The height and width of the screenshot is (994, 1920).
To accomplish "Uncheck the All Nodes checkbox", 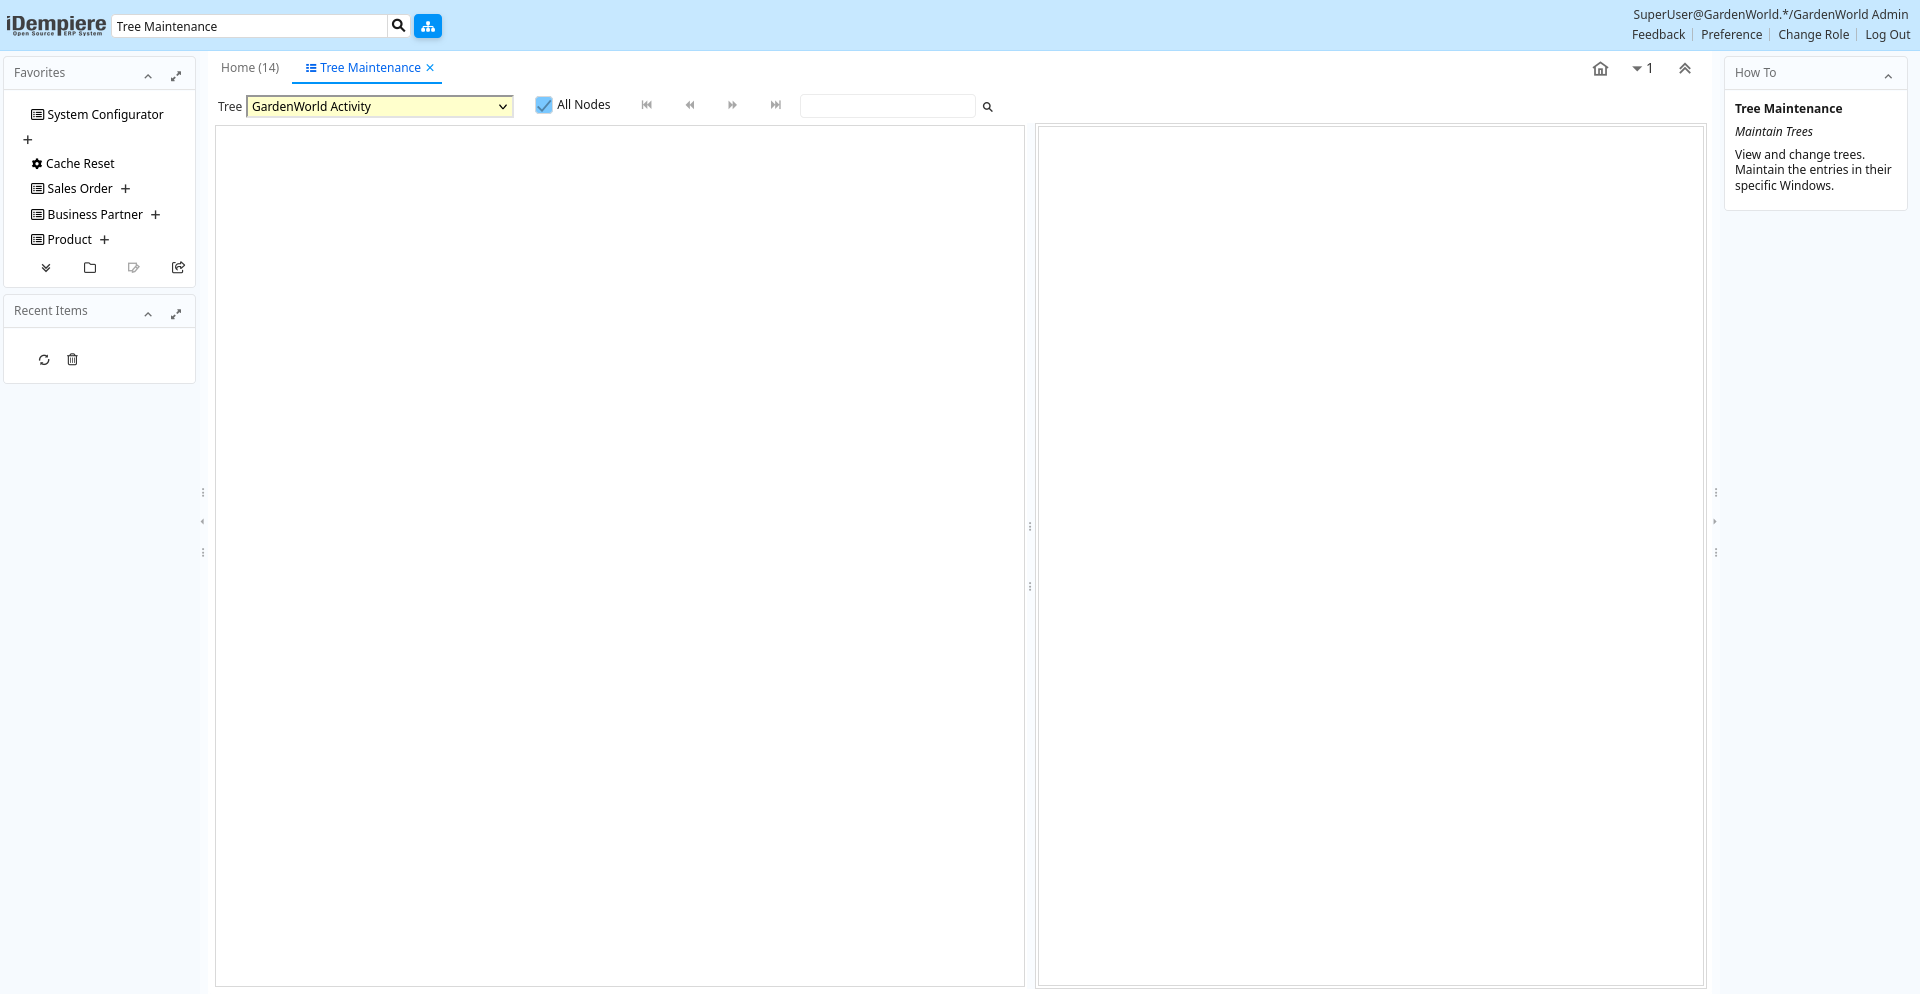I will [544, 105].
